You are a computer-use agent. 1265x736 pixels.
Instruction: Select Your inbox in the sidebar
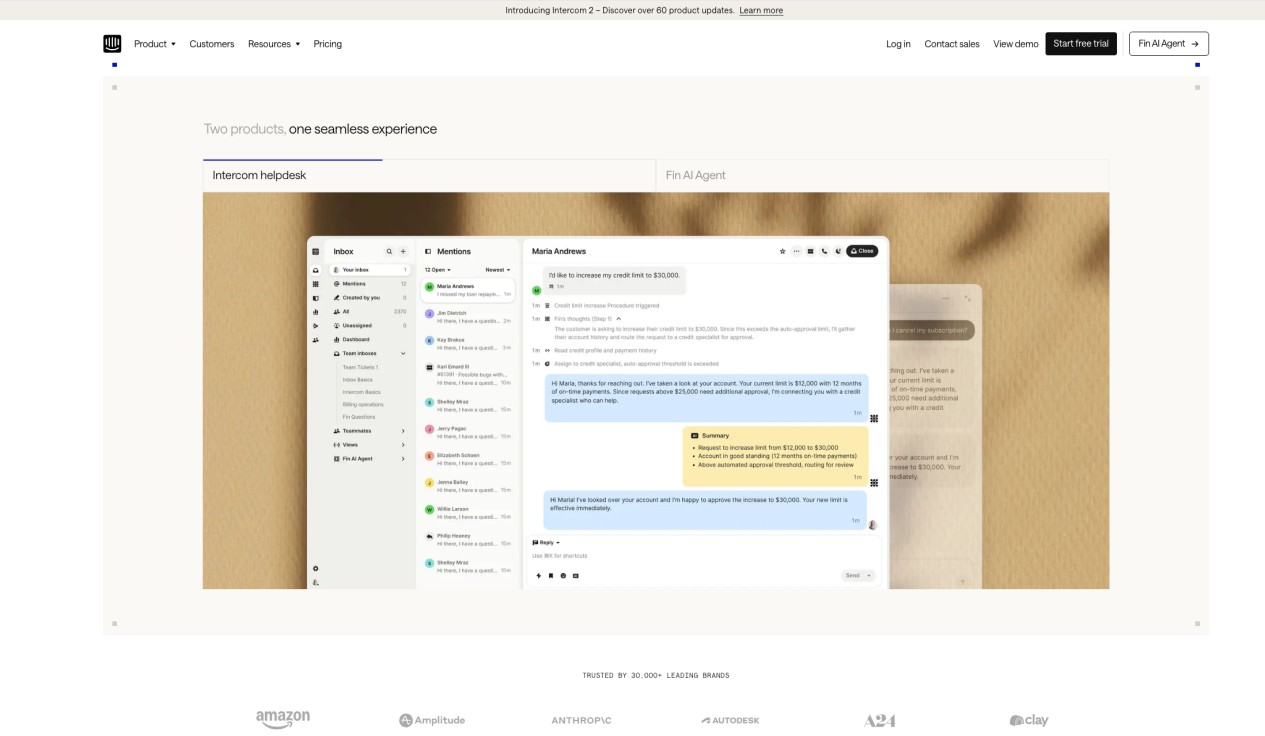click(x=369, y=270)
